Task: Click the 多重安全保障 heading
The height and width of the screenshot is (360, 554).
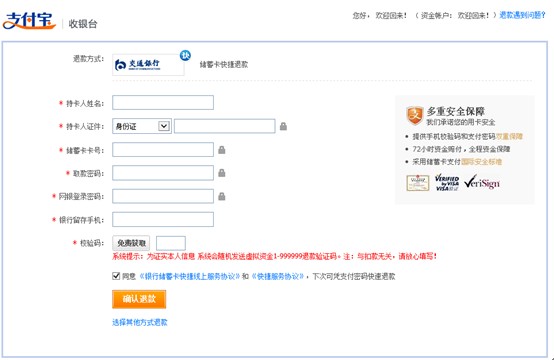Action: tap(456, 112)
